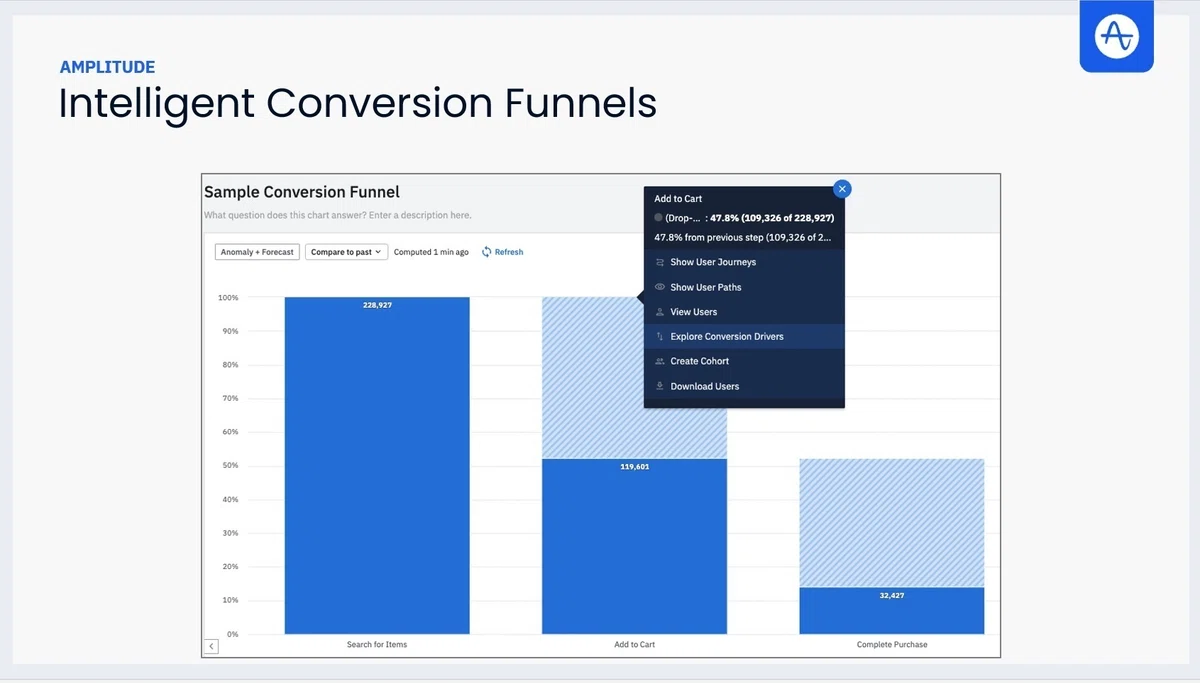
Task: Click Computed 1 min ago text
Action: coord(431,252)
